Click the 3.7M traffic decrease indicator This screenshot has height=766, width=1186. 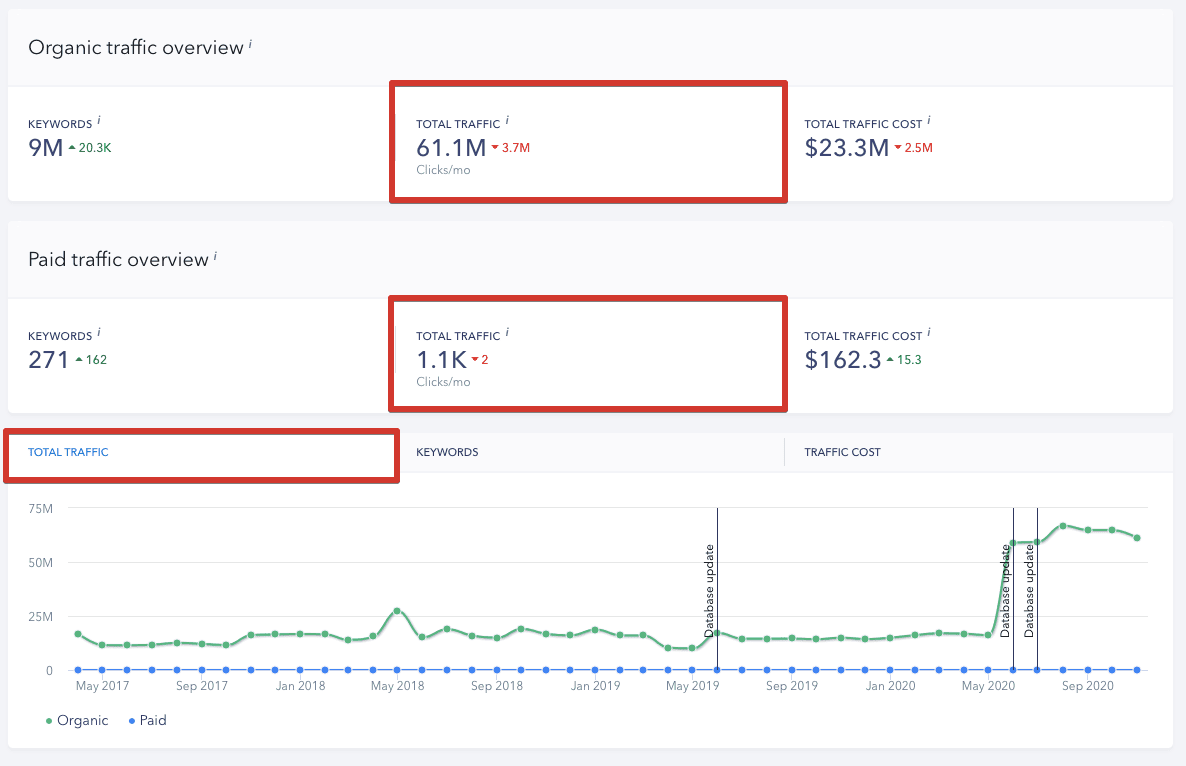(511, 148)
